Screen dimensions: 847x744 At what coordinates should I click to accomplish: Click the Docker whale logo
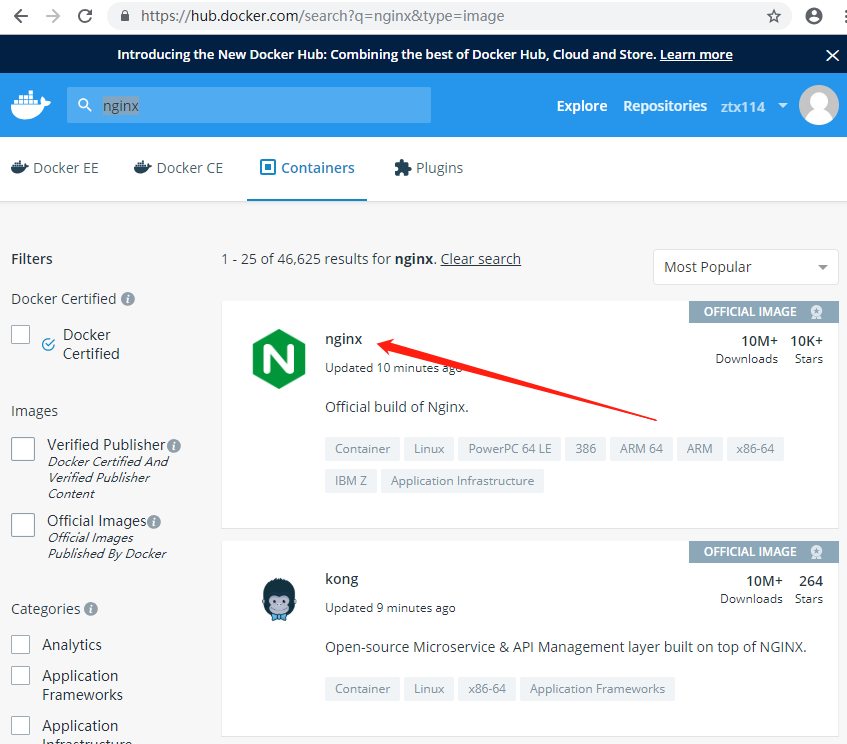coord(31,105)
